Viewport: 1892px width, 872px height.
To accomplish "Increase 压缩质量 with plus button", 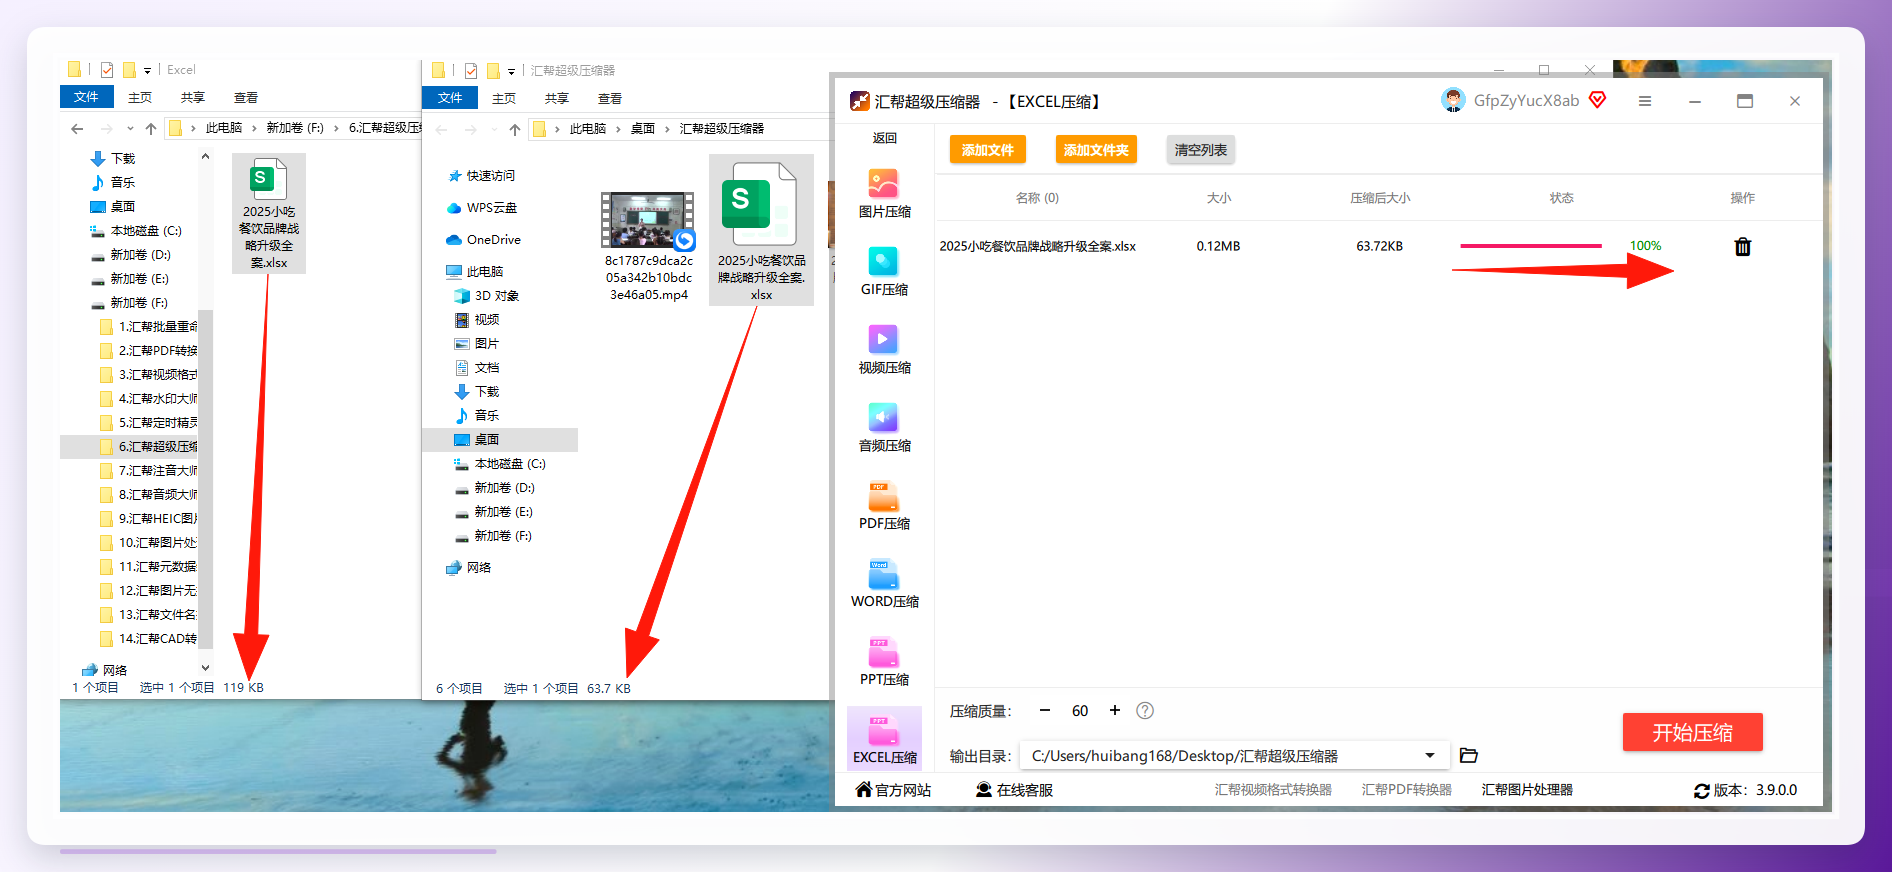I will 1115,710.
